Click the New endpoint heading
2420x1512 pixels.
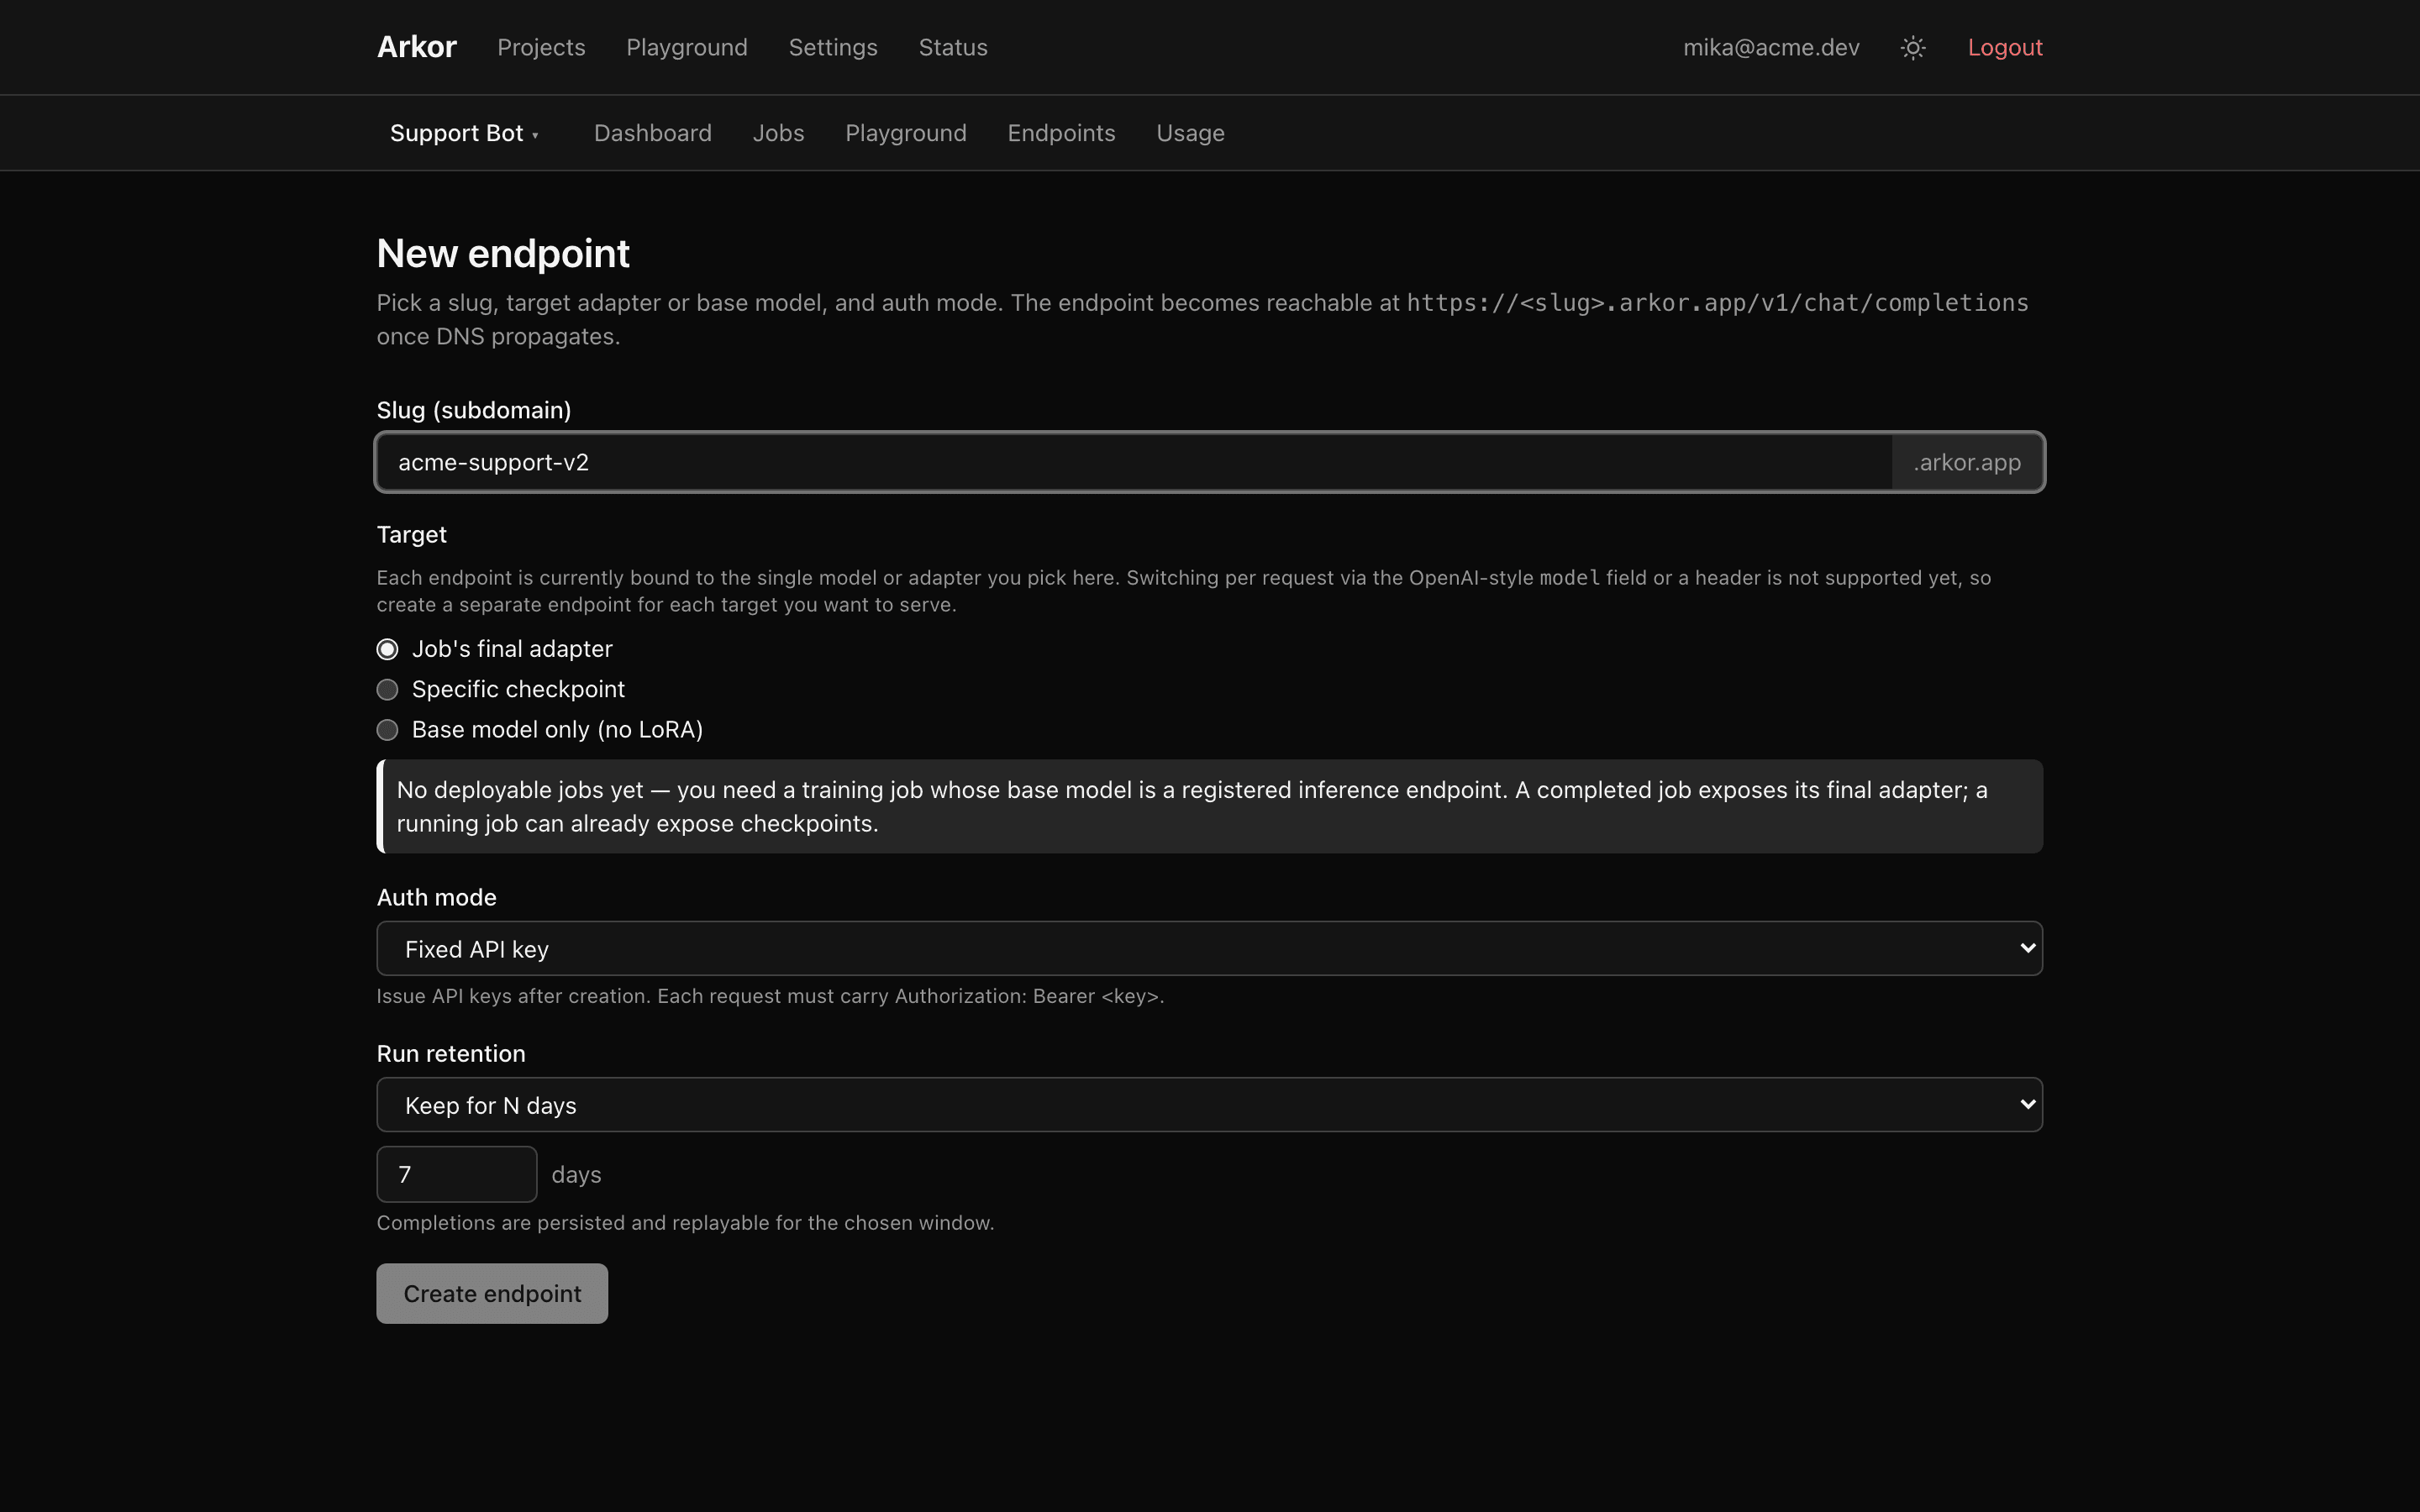click(503, 254)
